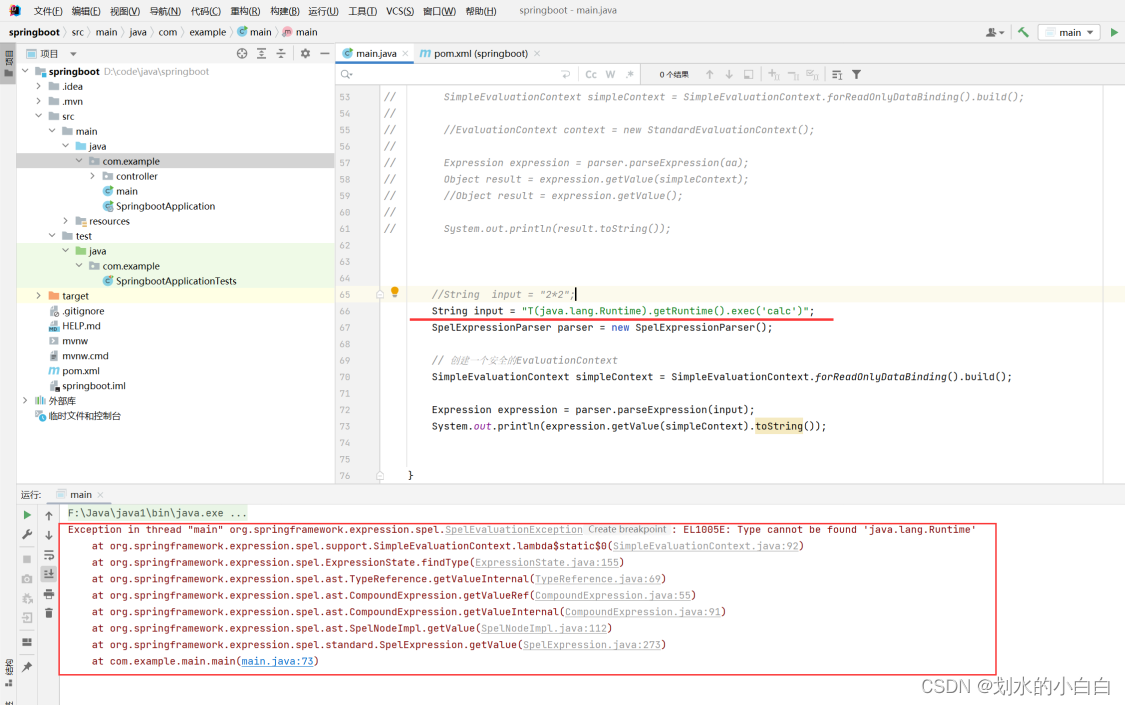Screen dimensions: 1125x705
Task: Run main with the top-right play button
Action: click(1114, 32)
